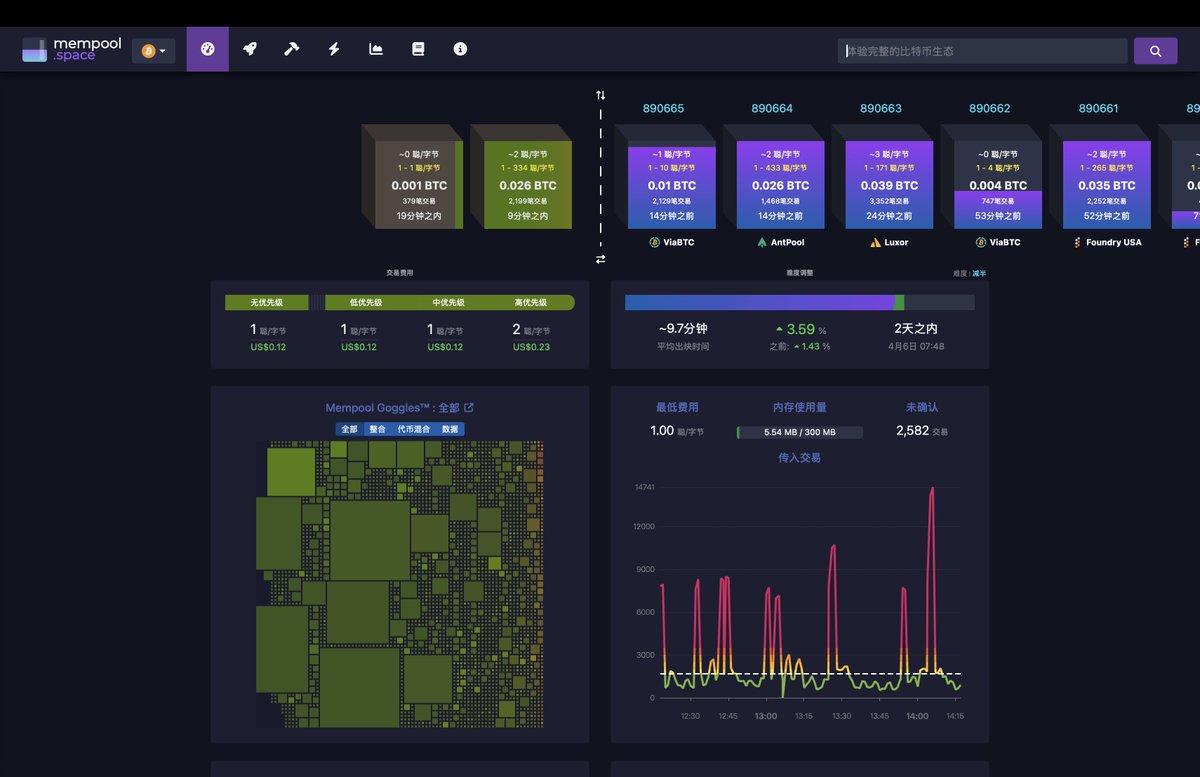
Task: Click the Foundry USA pool icon
Action: [x=1077, y=242]
